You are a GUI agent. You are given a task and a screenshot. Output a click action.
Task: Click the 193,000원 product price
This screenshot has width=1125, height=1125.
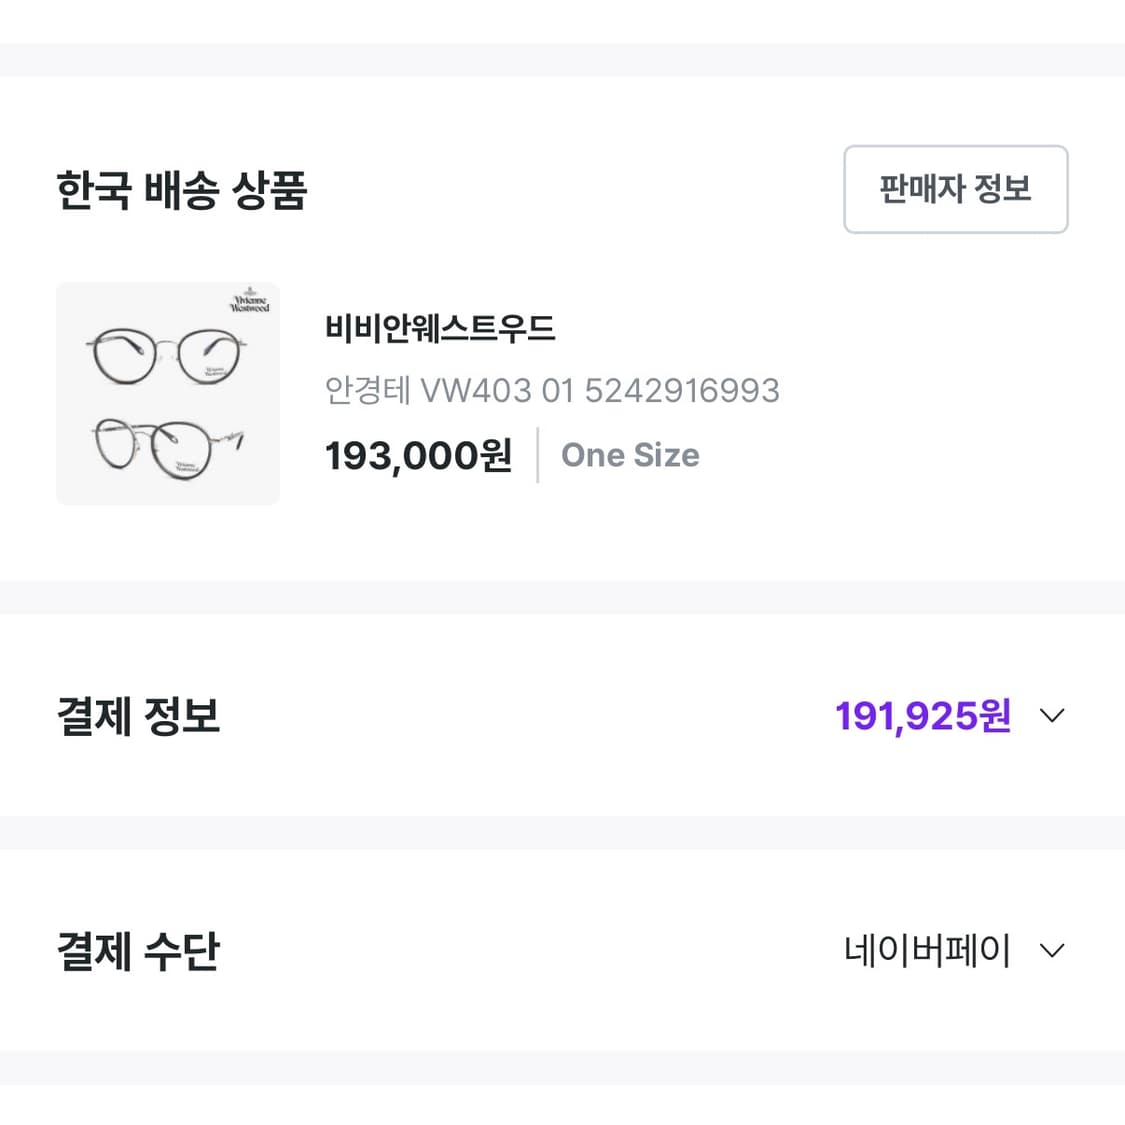417,455
